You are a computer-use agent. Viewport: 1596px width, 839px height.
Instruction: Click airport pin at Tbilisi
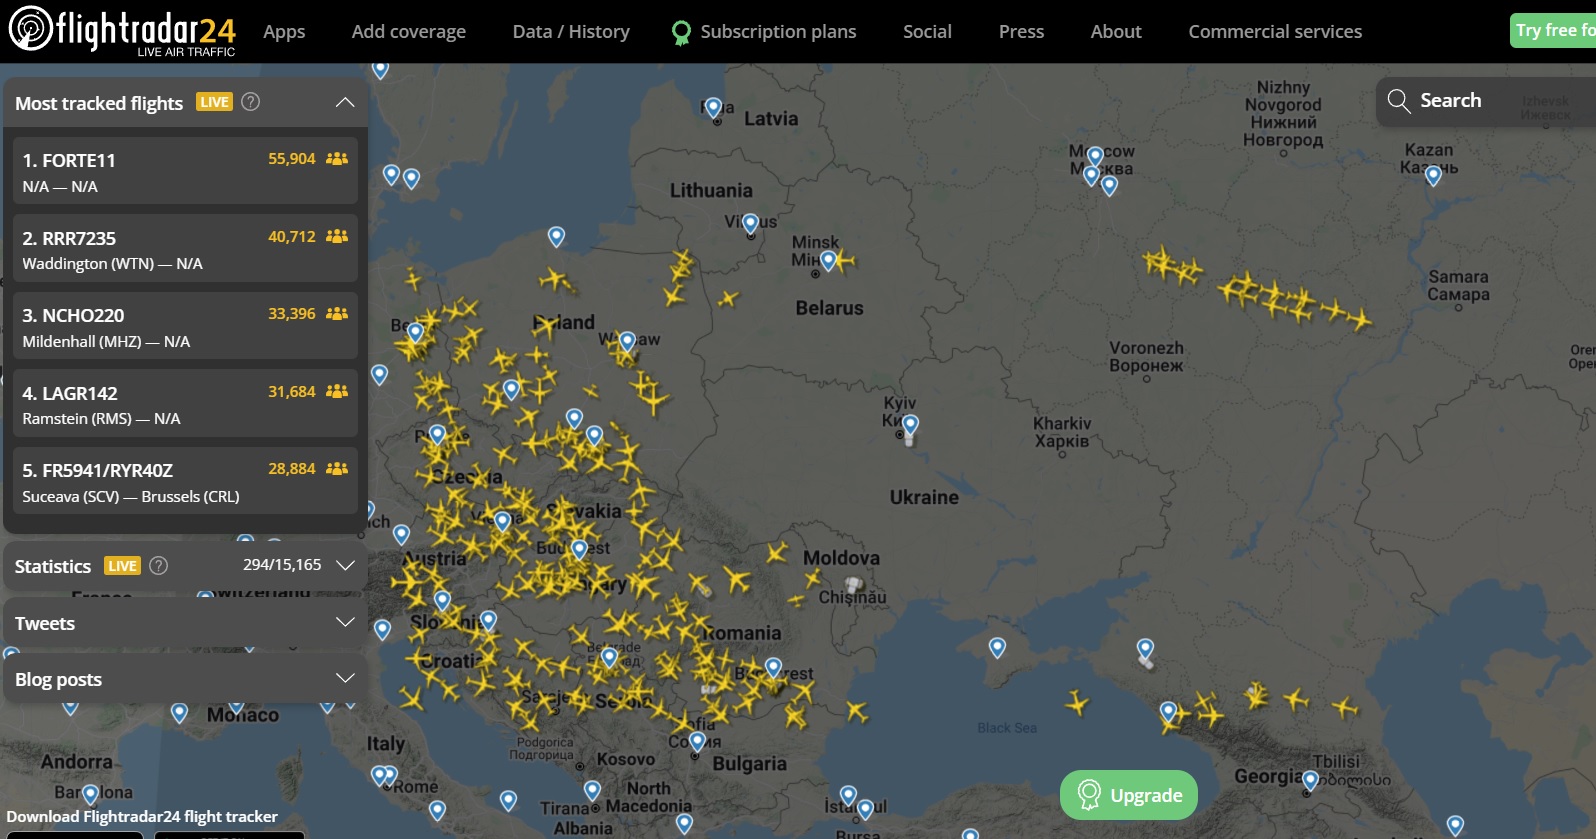pyautogui.click(x=1310, y=780)
